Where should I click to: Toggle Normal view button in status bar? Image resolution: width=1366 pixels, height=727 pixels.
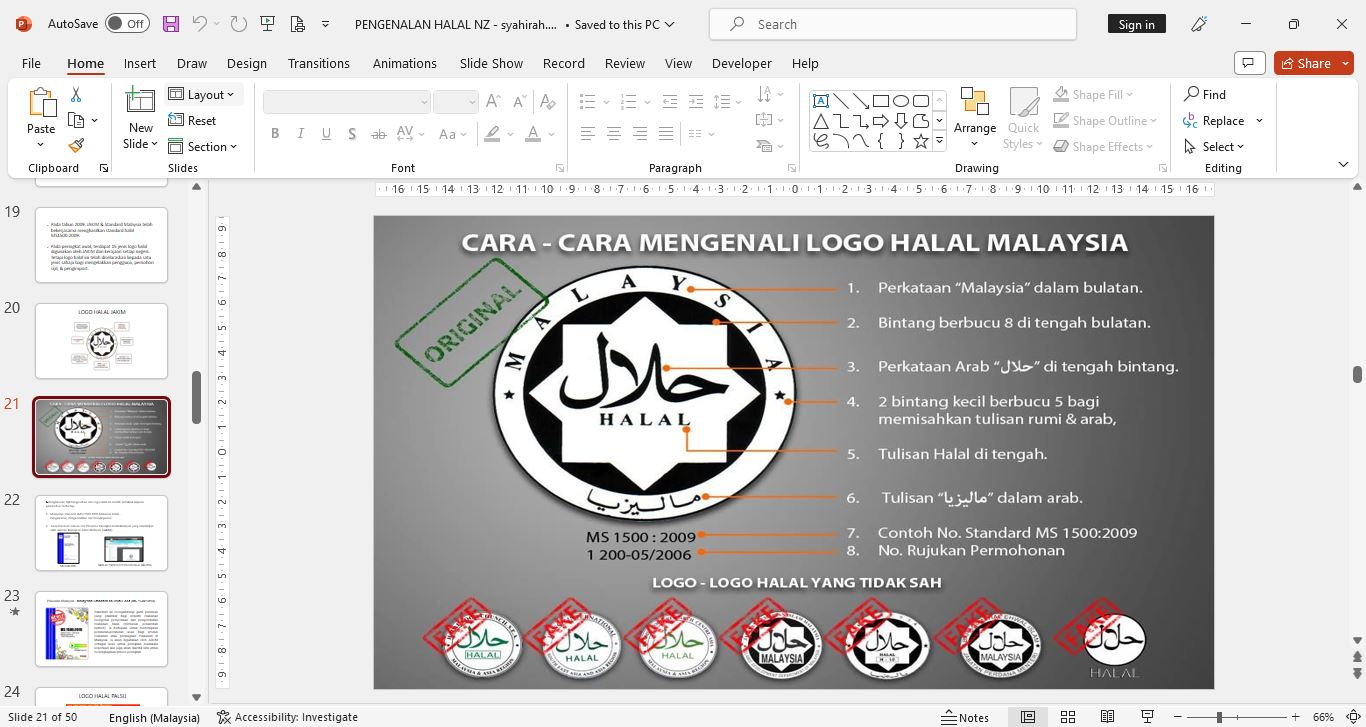point(1027,717)
